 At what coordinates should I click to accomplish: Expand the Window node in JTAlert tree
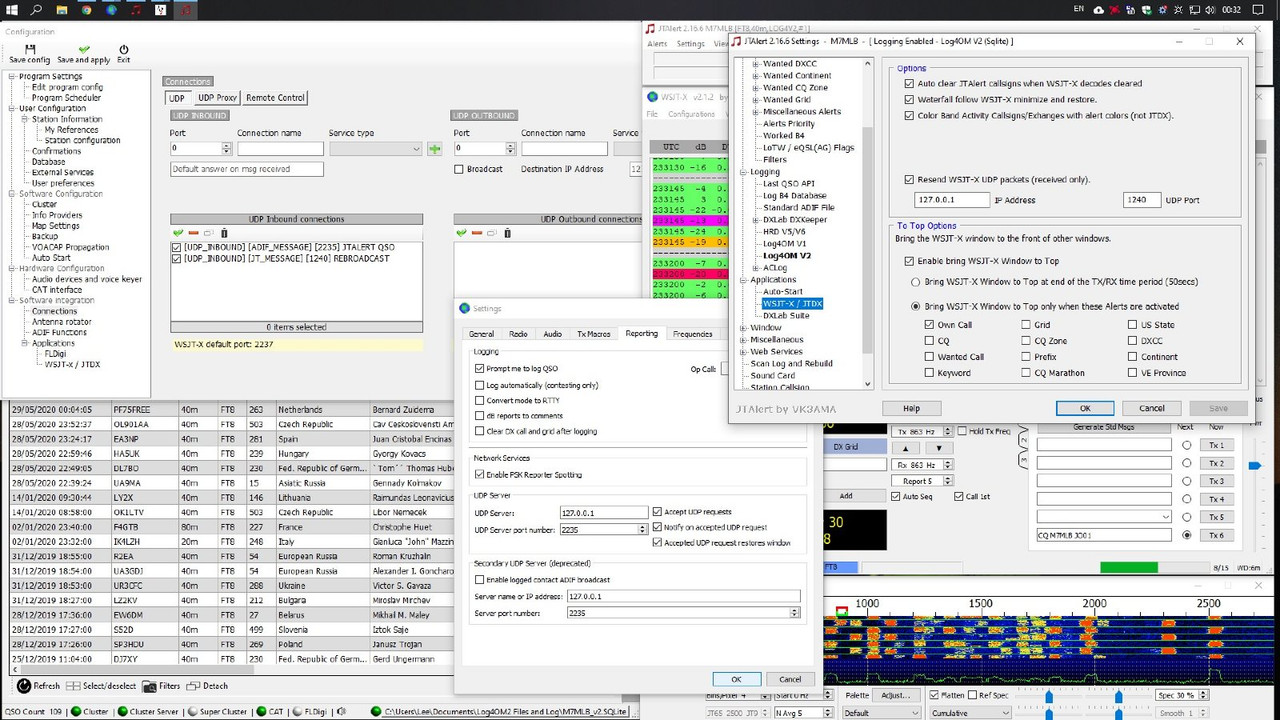(743, 328)
